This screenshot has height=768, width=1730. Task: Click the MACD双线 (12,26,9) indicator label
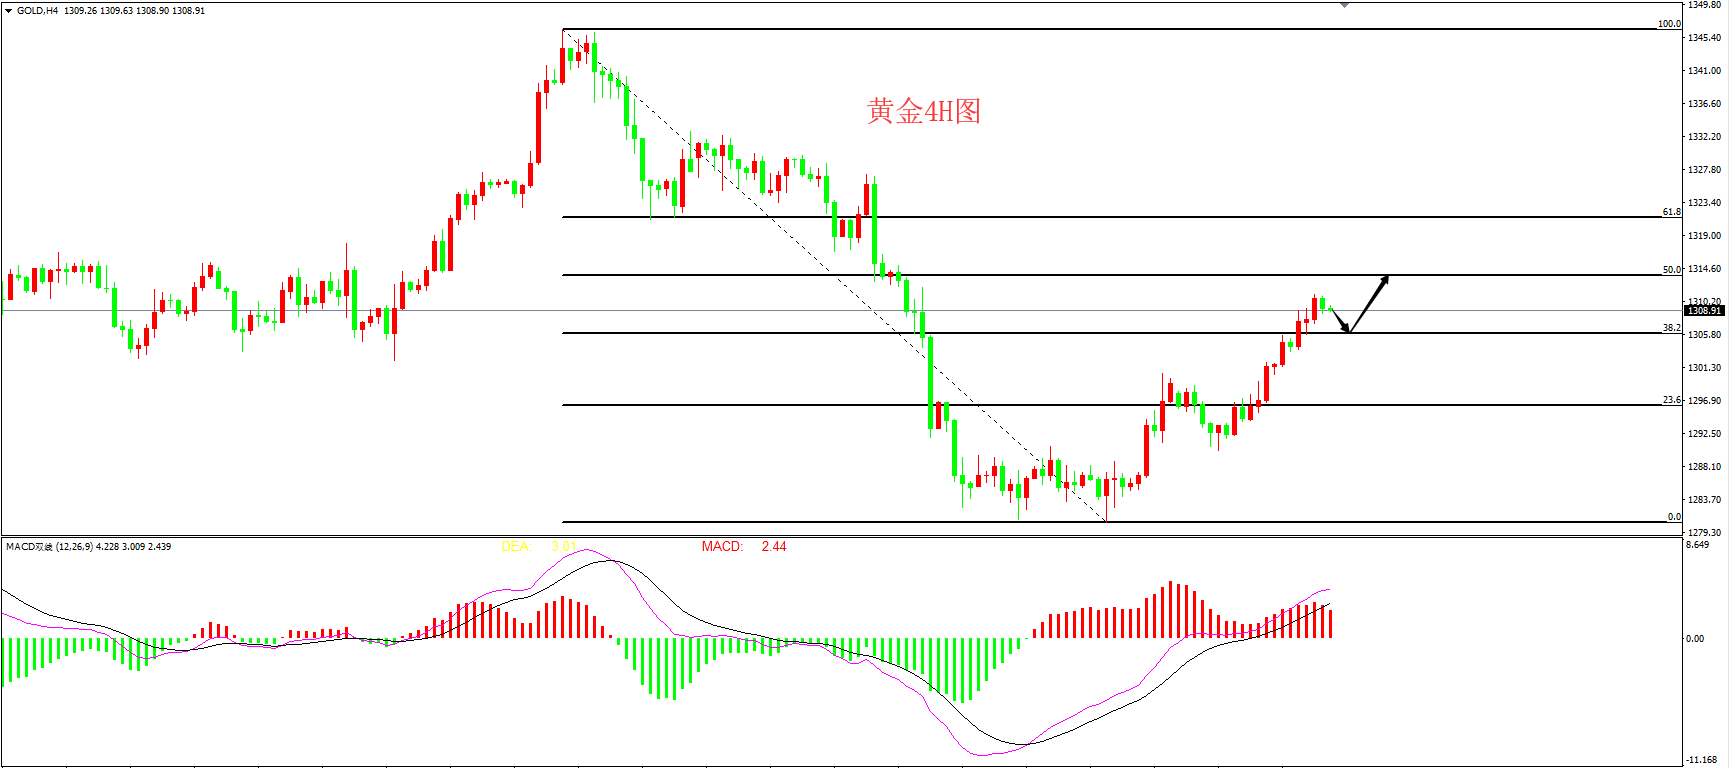click(x=49, y=547)
